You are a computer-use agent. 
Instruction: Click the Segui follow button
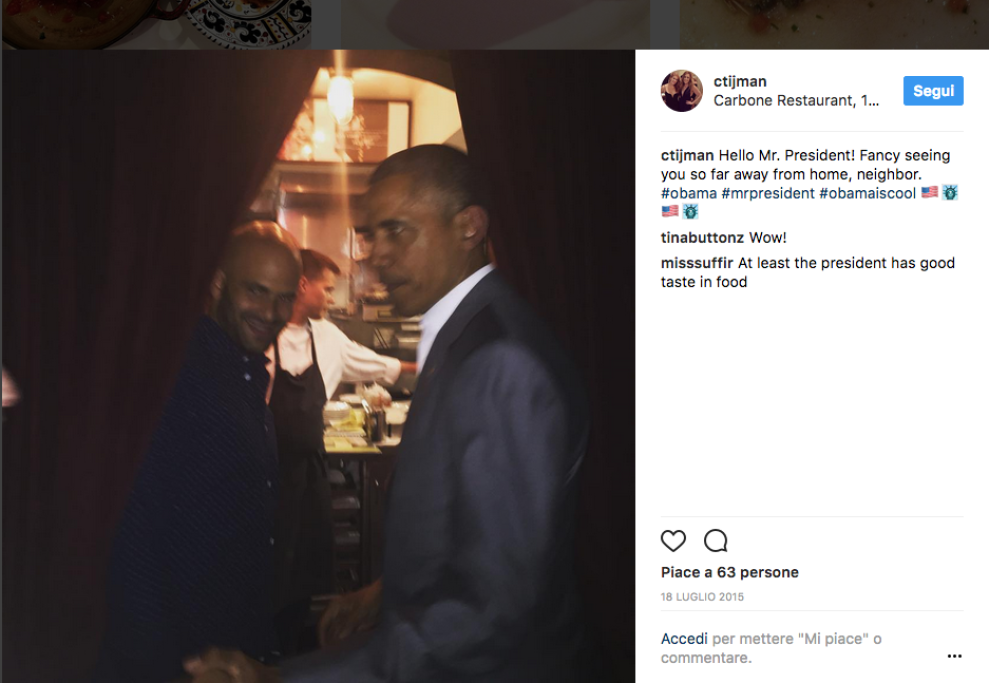click(x=933, y=91)
